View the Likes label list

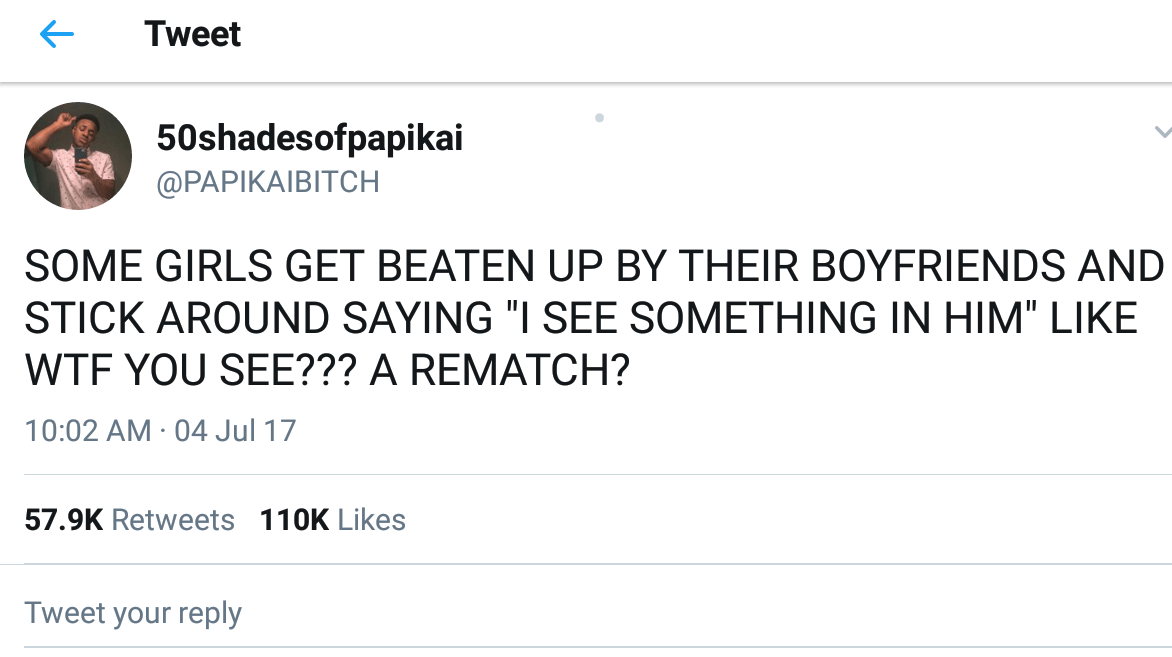click(372, 520)
